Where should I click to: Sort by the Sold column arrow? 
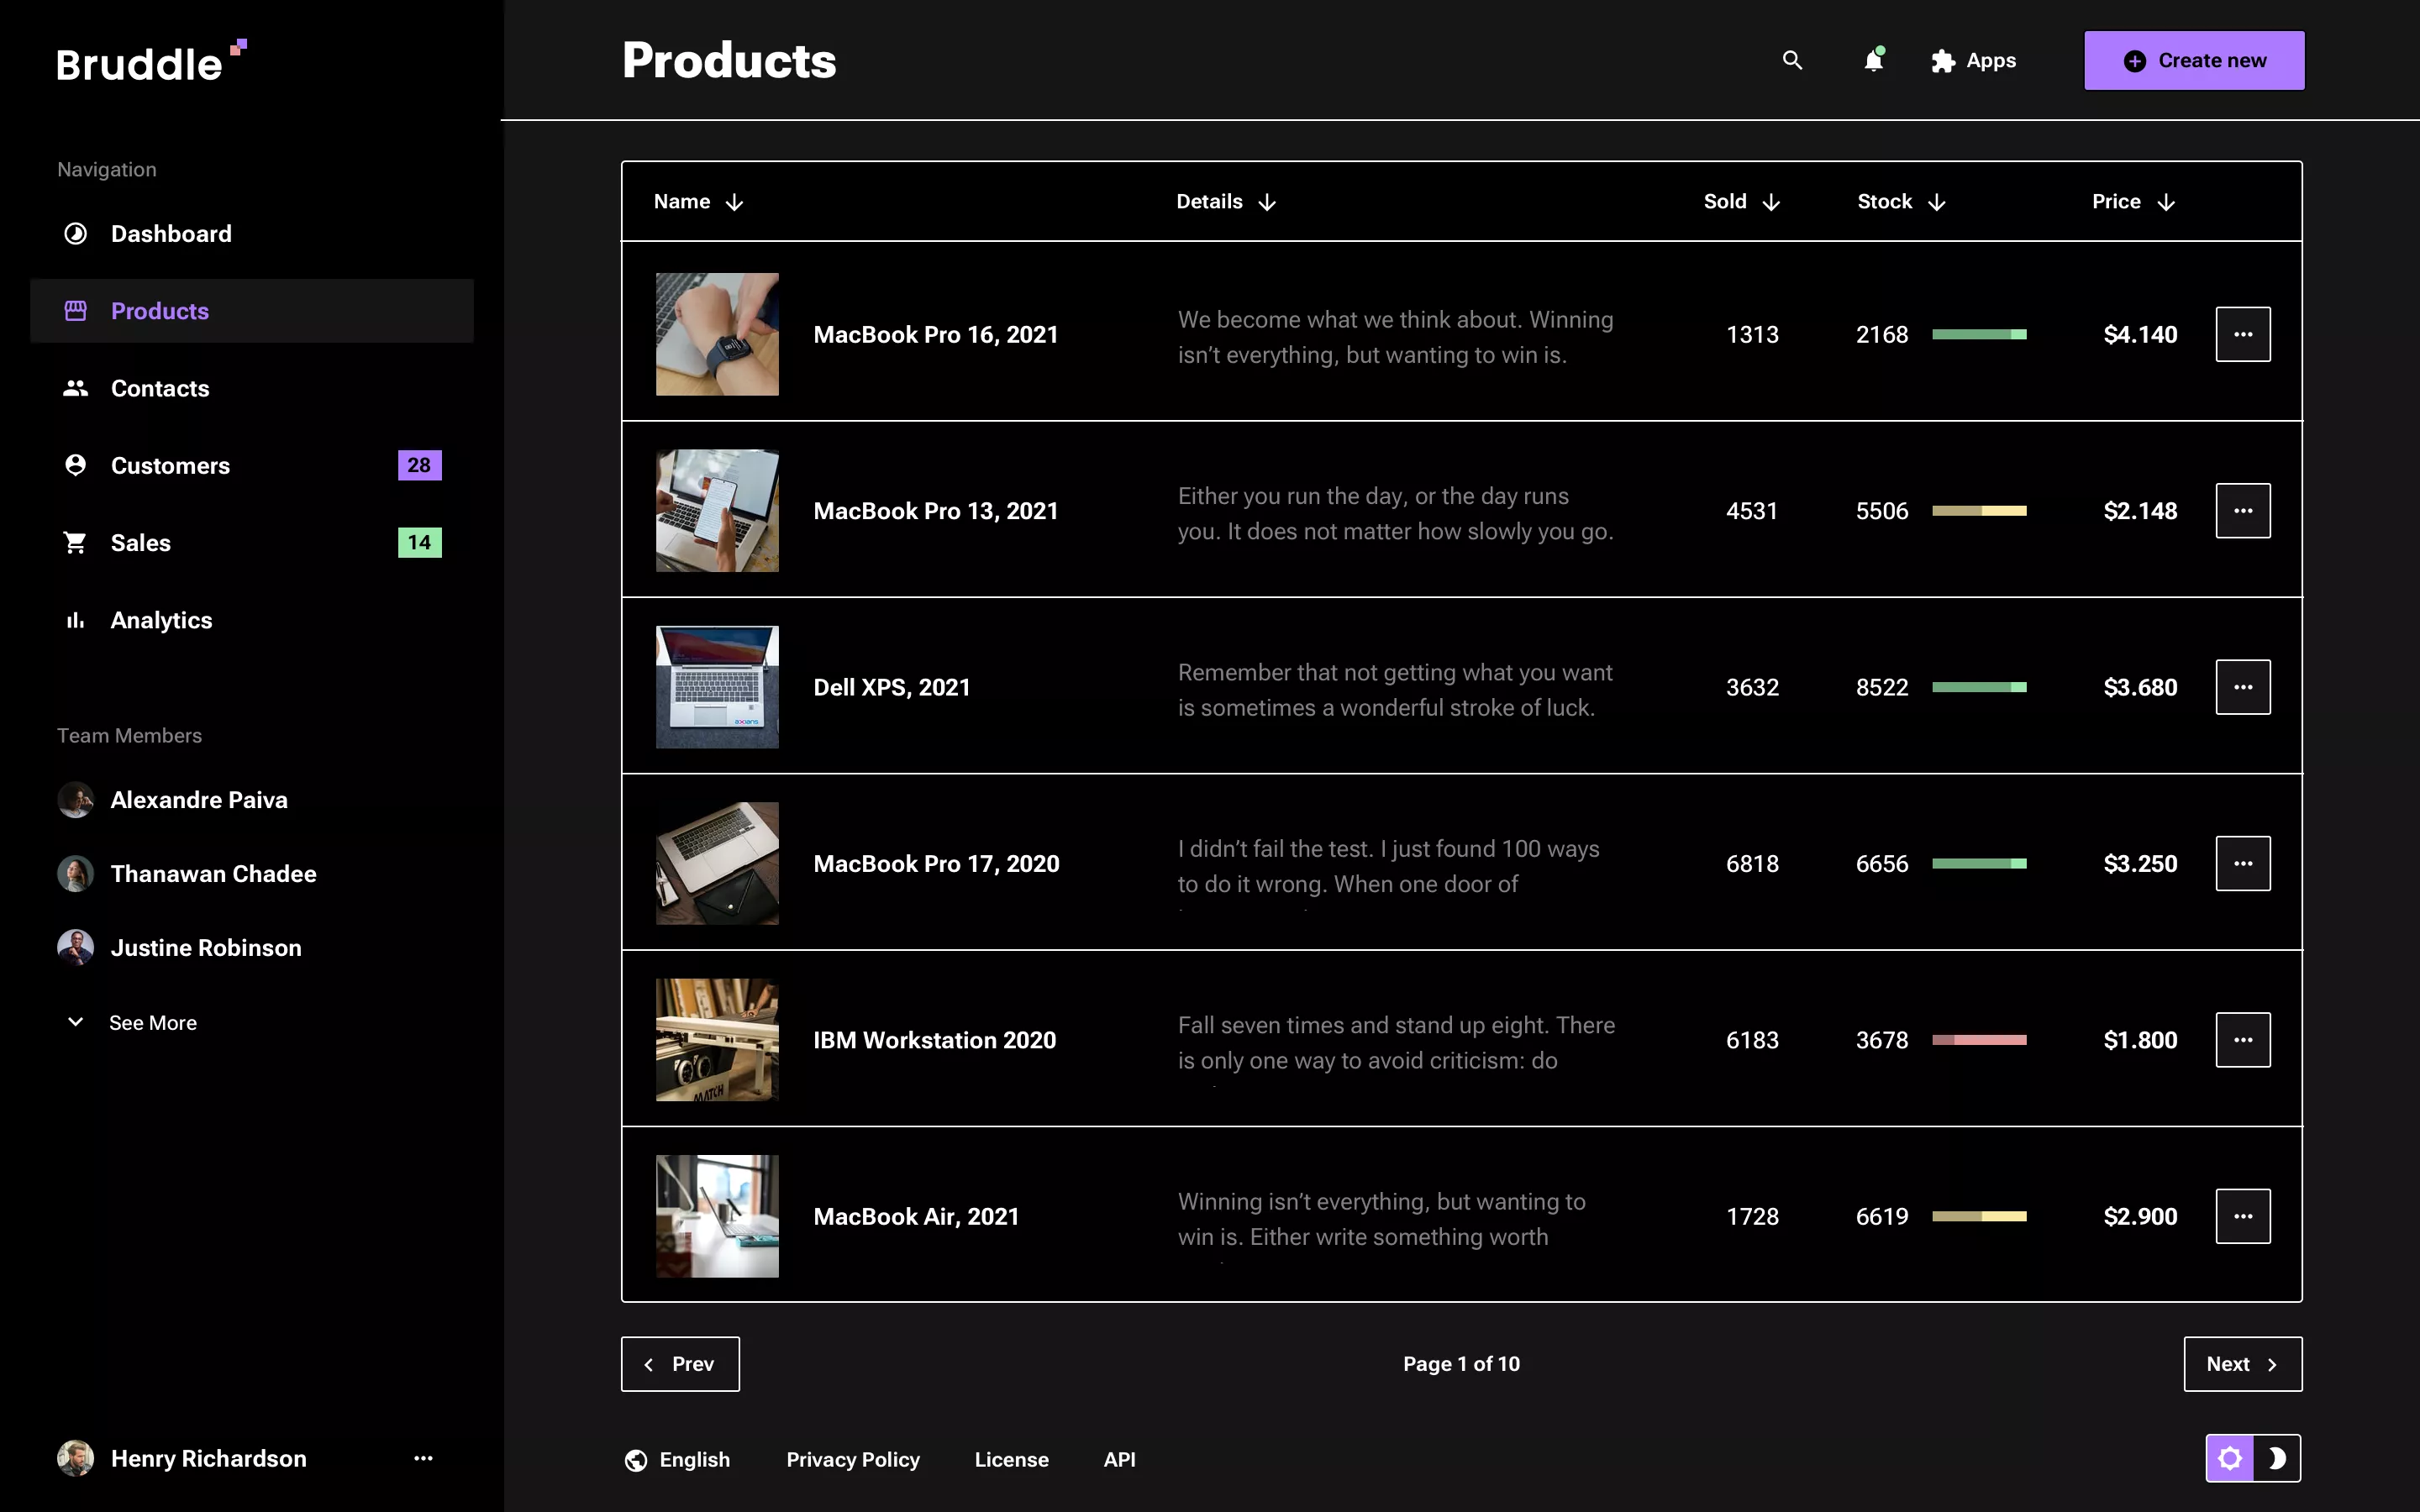coord(1772,201)
